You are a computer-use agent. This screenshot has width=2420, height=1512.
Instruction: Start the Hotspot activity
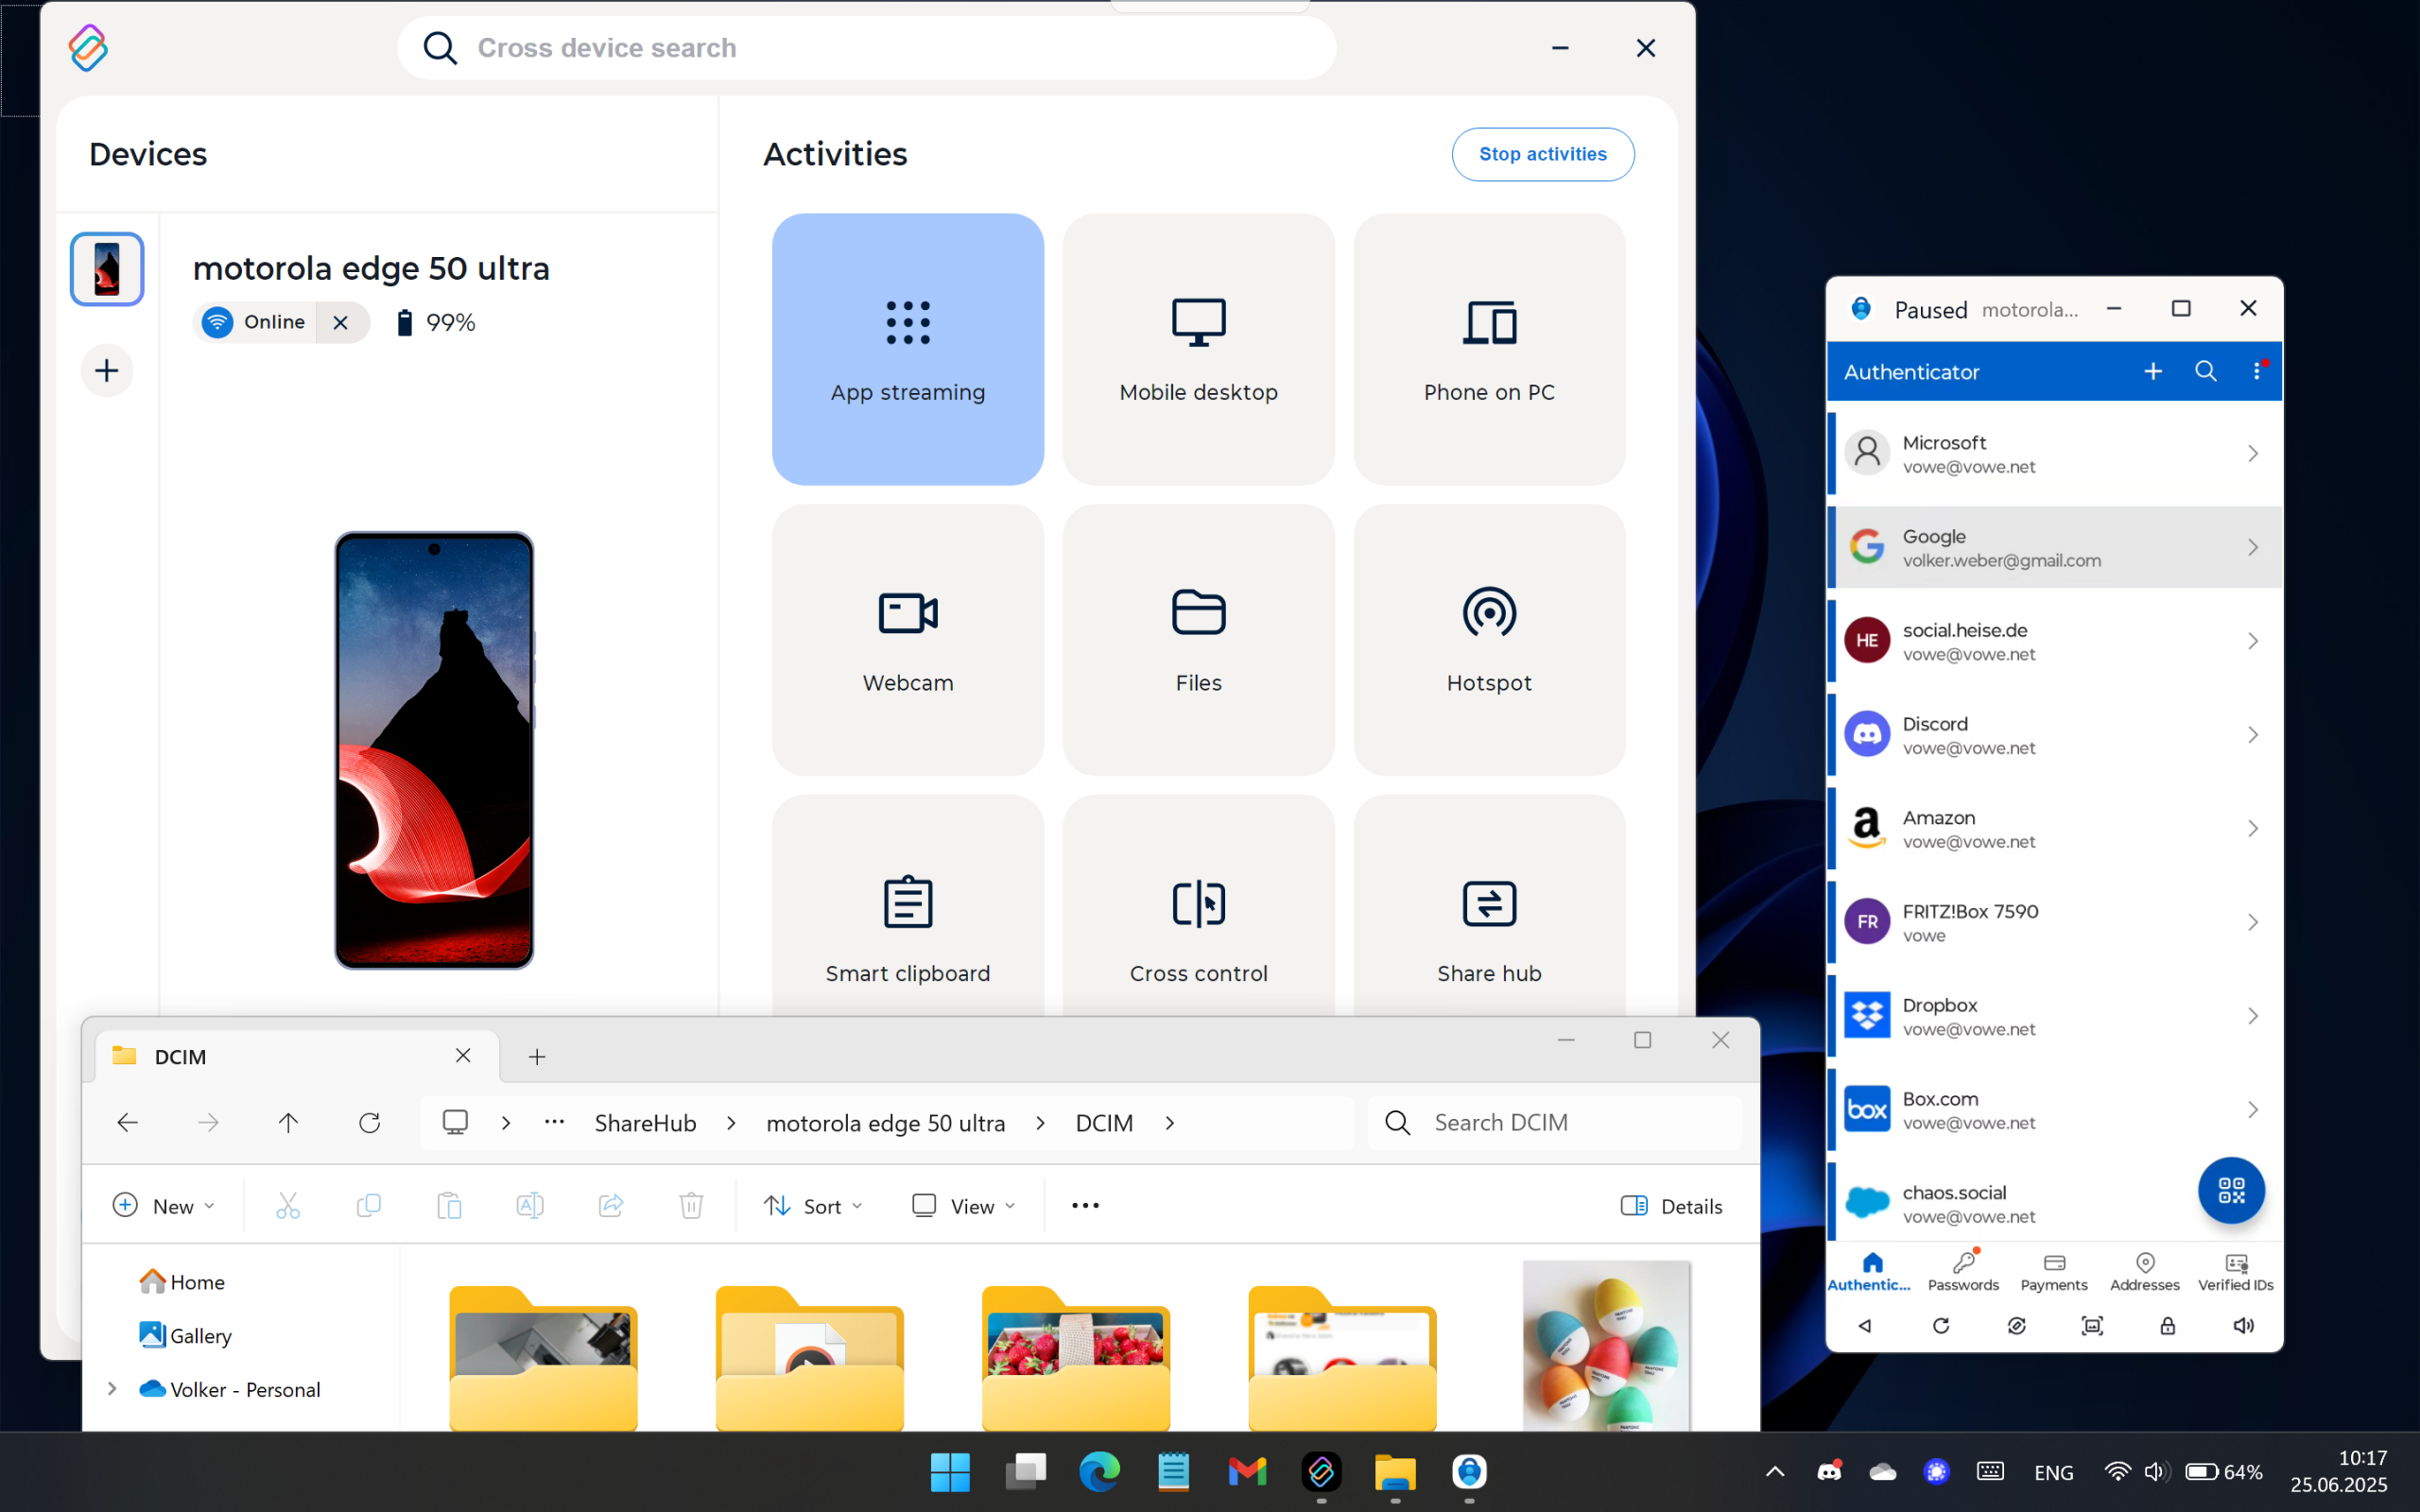1488,640
